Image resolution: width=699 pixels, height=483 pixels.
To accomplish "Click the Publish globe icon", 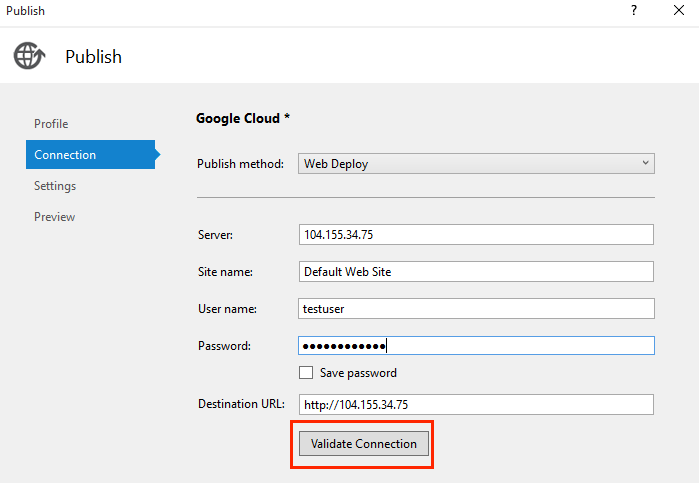I will [29, 56].
